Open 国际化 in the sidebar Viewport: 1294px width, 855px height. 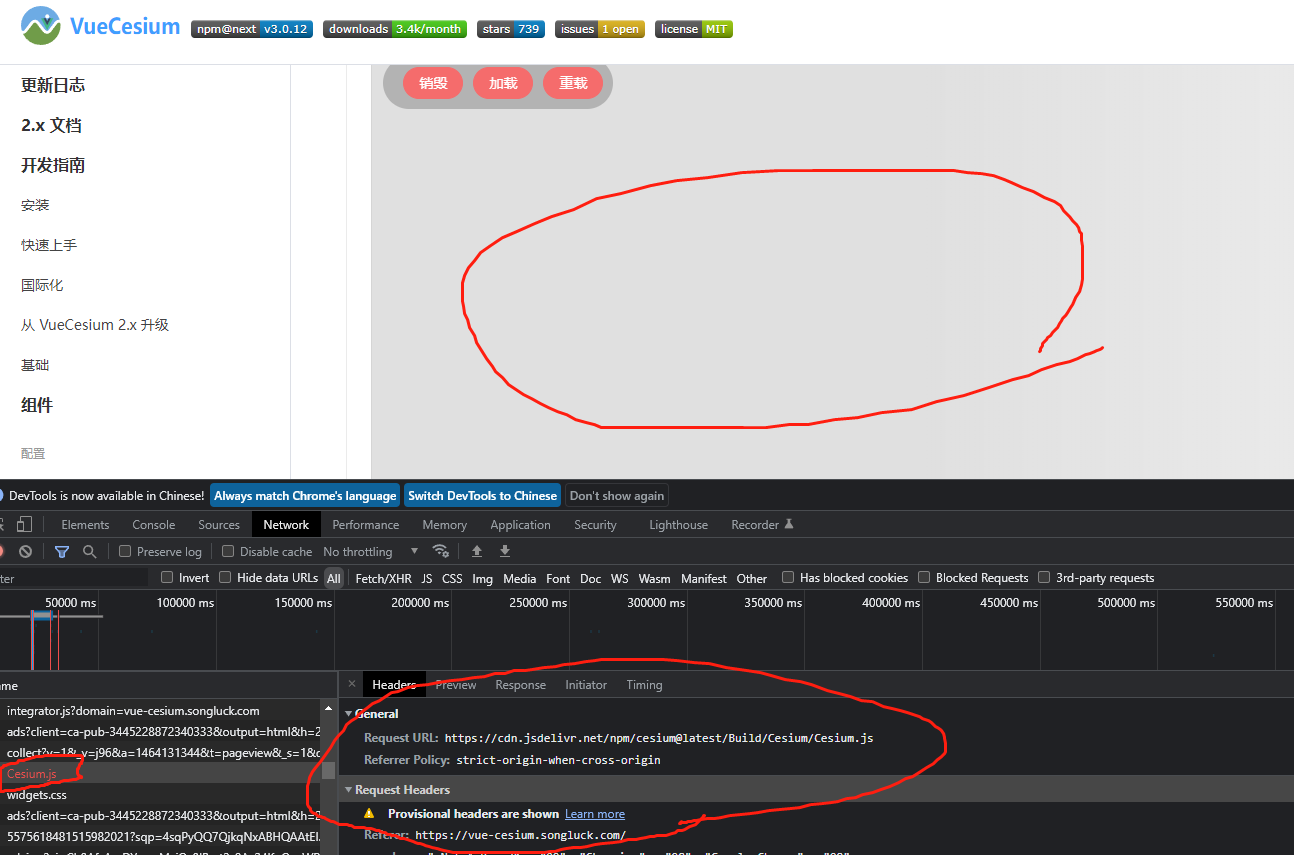[x=42, y=285]
